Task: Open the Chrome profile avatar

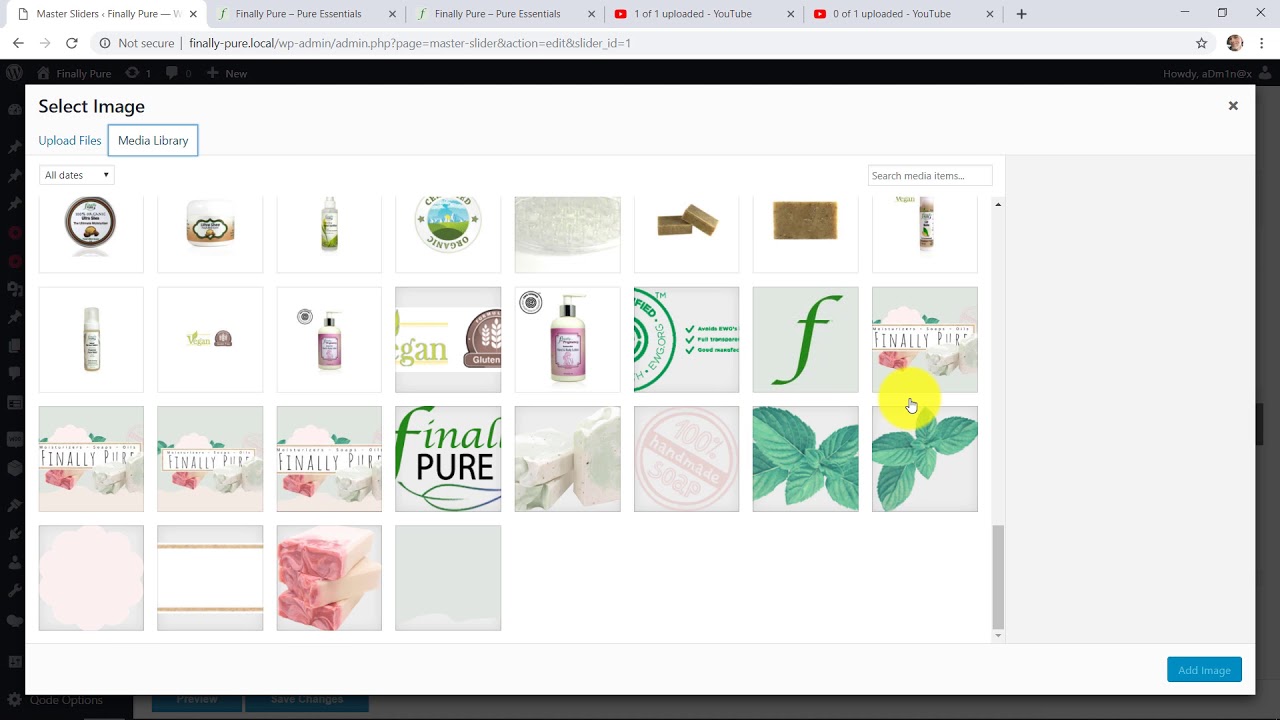Action: 1234,43
